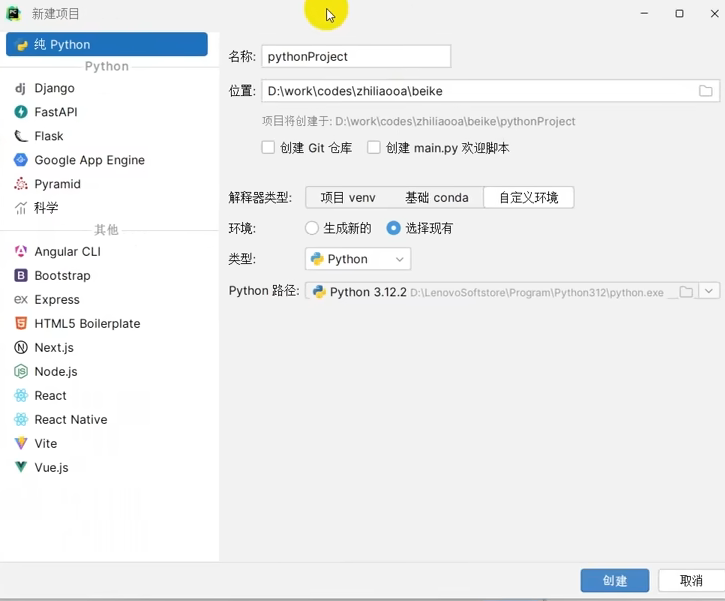
Task: Select HTML5 Boilerplate list entry
Action: click(109, 323)
